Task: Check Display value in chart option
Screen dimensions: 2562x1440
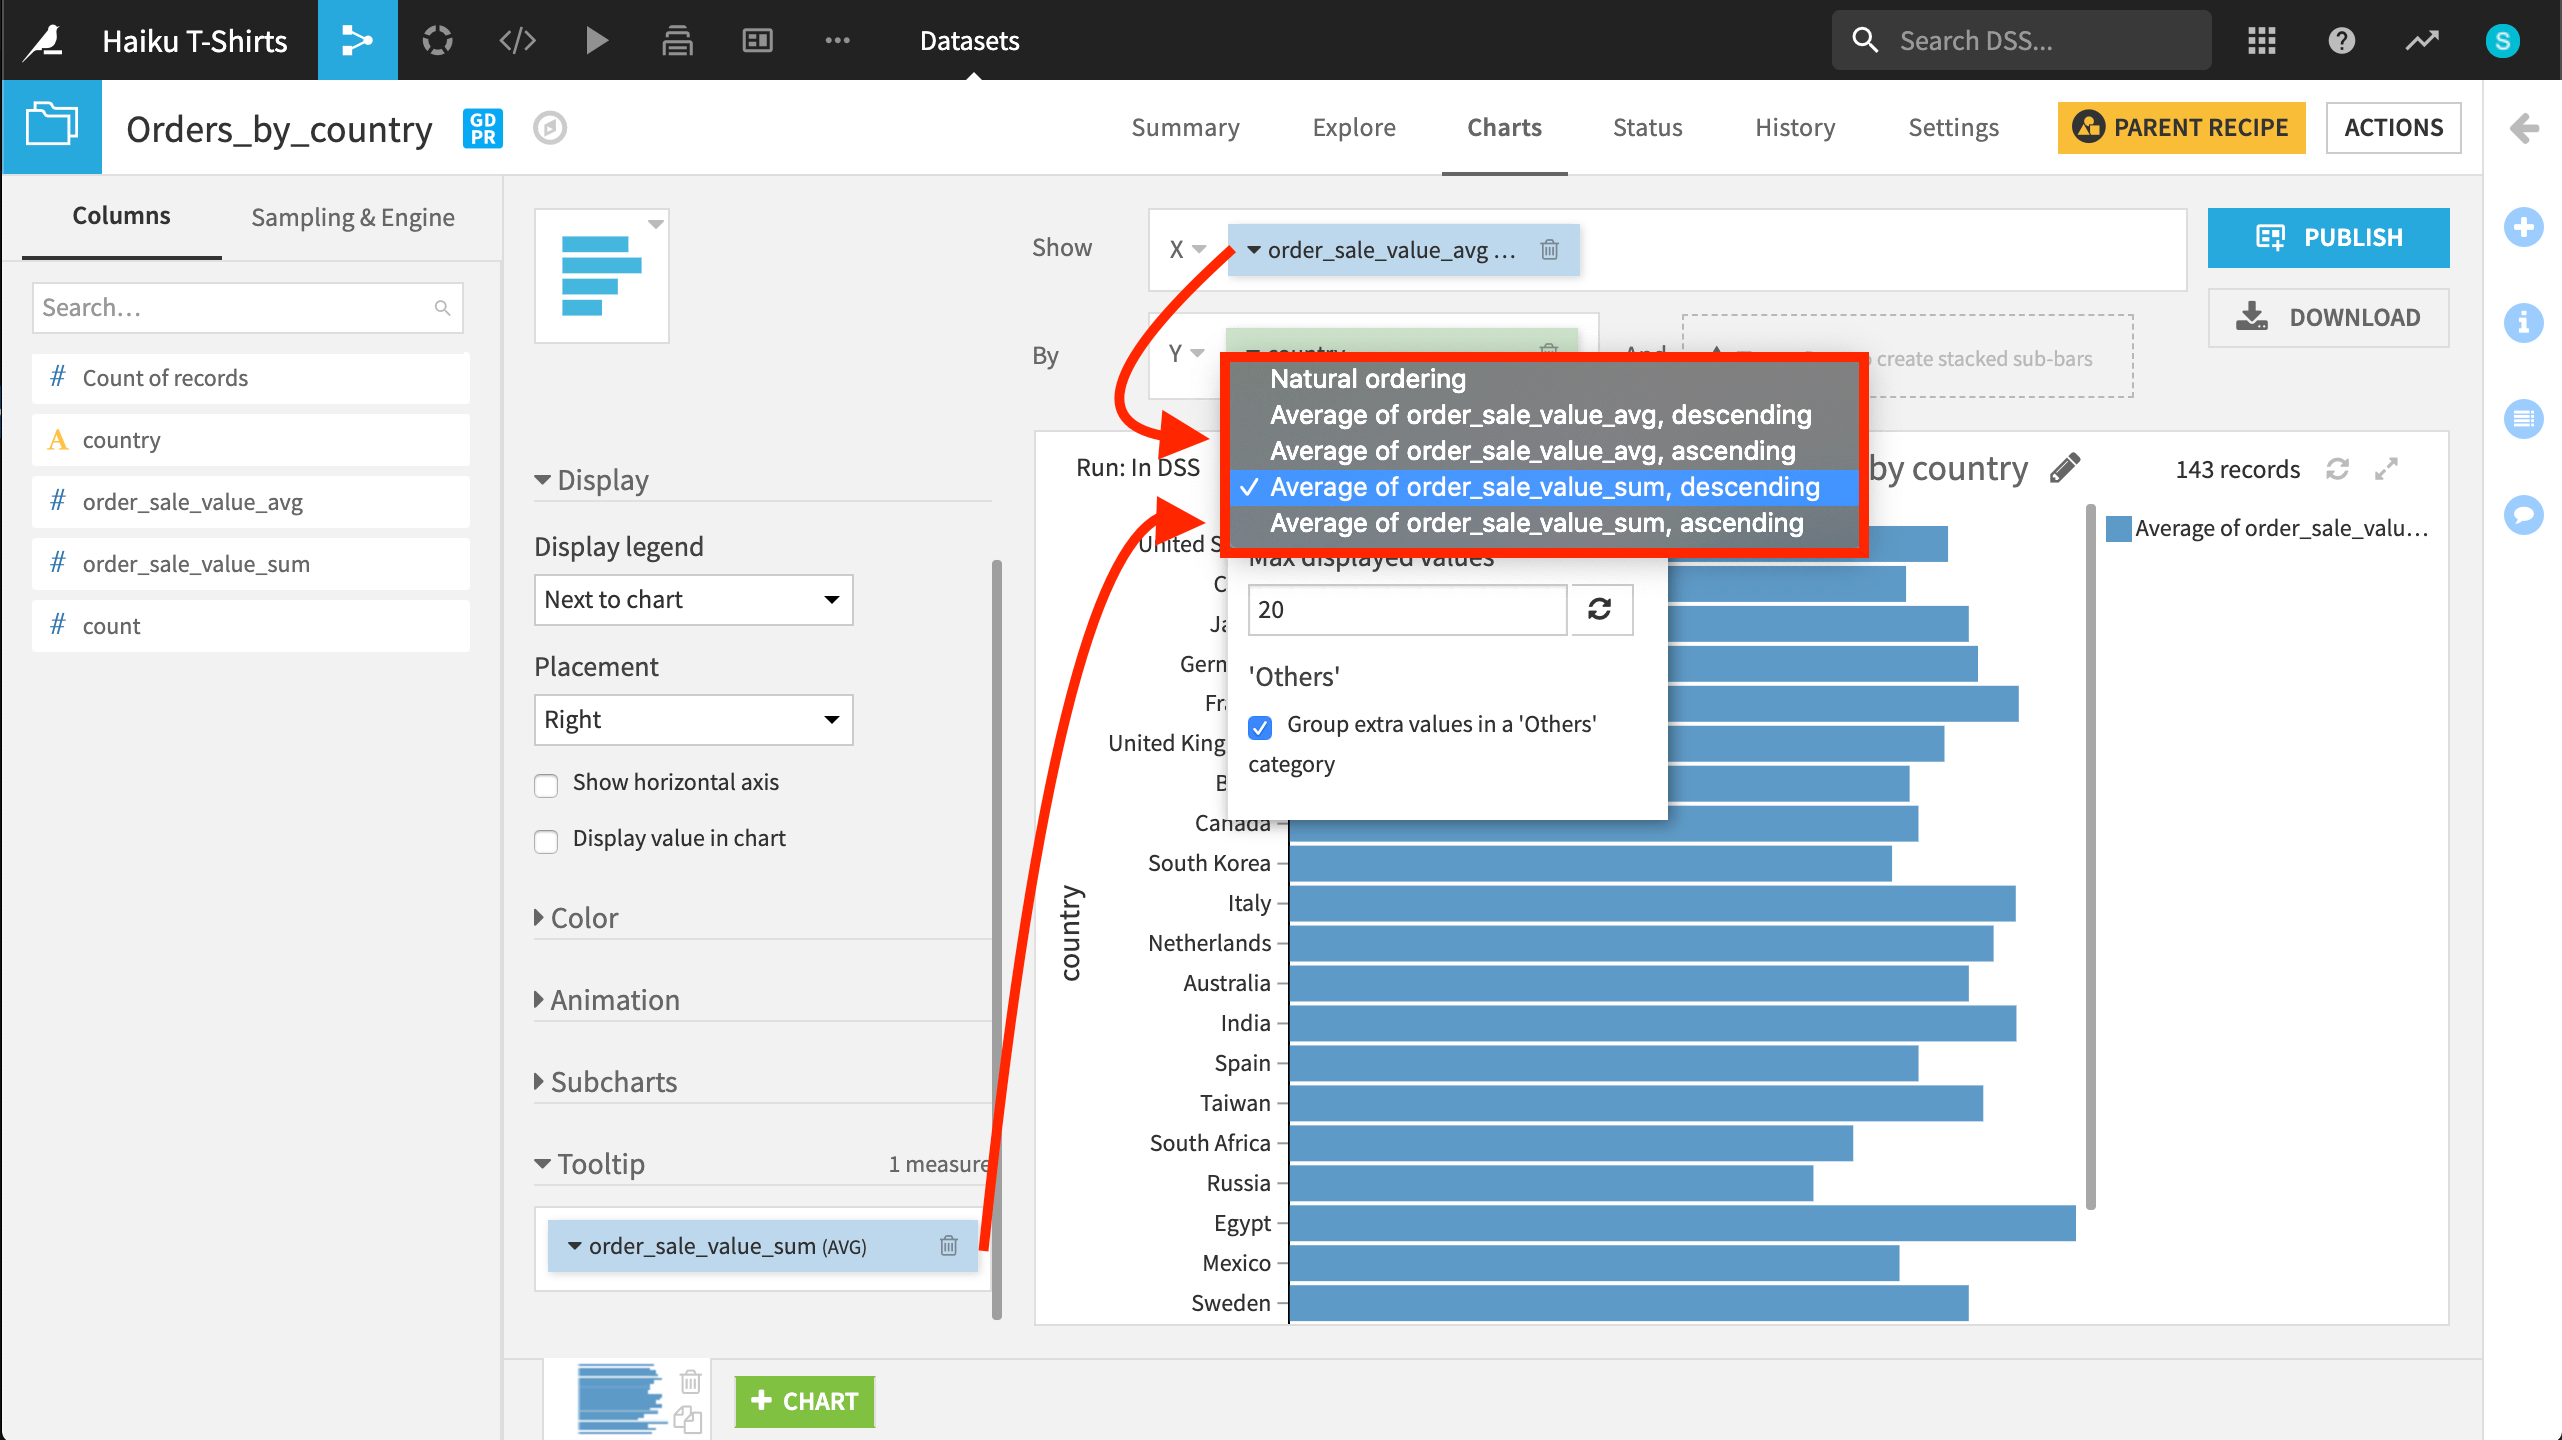Action: (546, 841)
